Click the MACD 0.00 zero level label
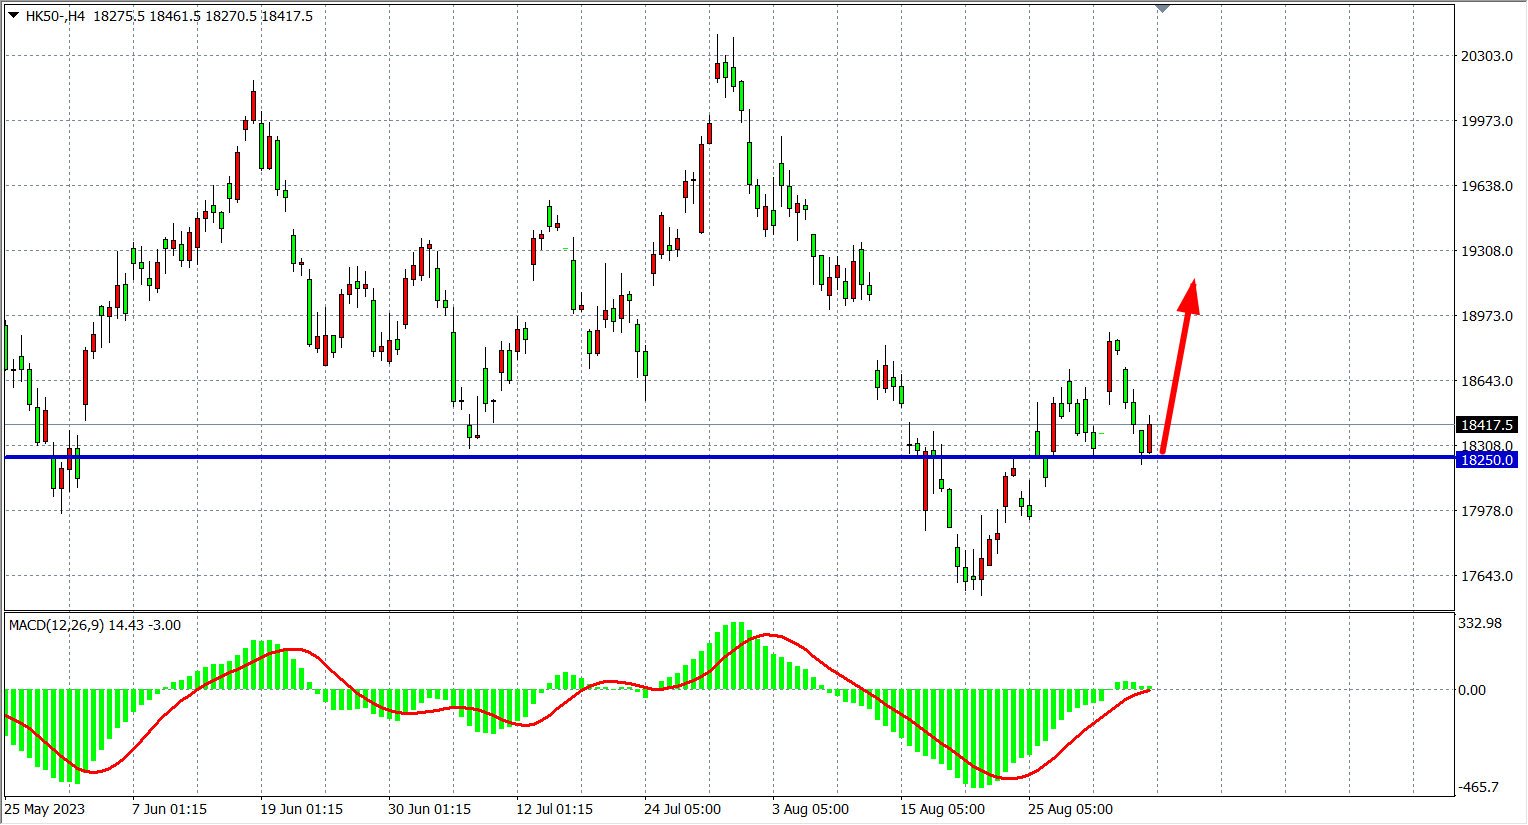The height and width of the screenshot is (825, 1528). pyautogui.click(x=1471, y=690)
